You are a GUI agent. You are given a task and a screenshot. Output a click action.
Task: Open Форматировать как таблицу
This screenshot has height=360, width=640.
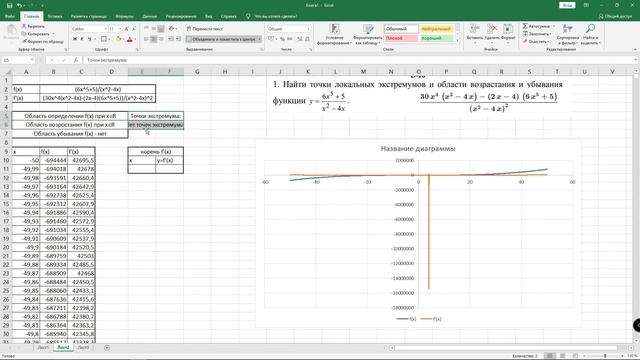(x=368, y=34)
